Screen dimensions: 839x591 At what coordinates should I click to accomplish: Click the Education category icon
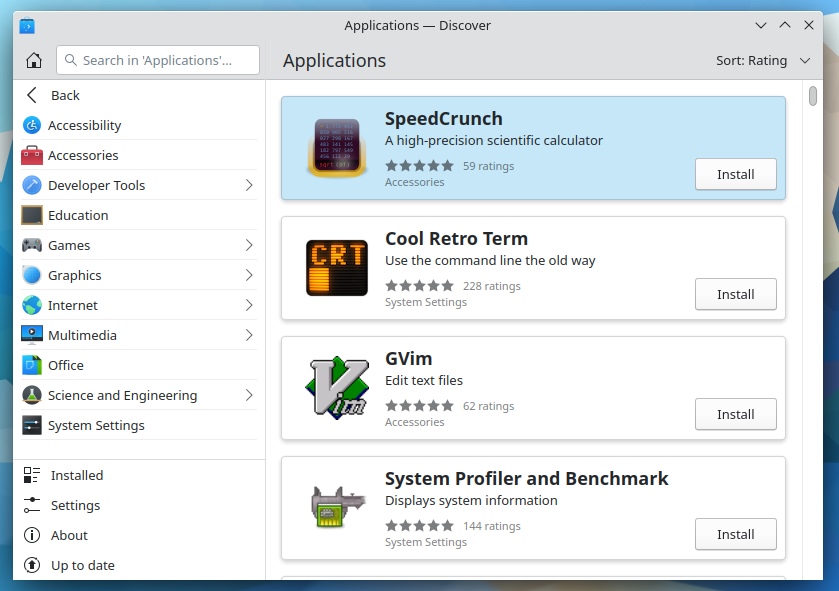click(31, 215)
